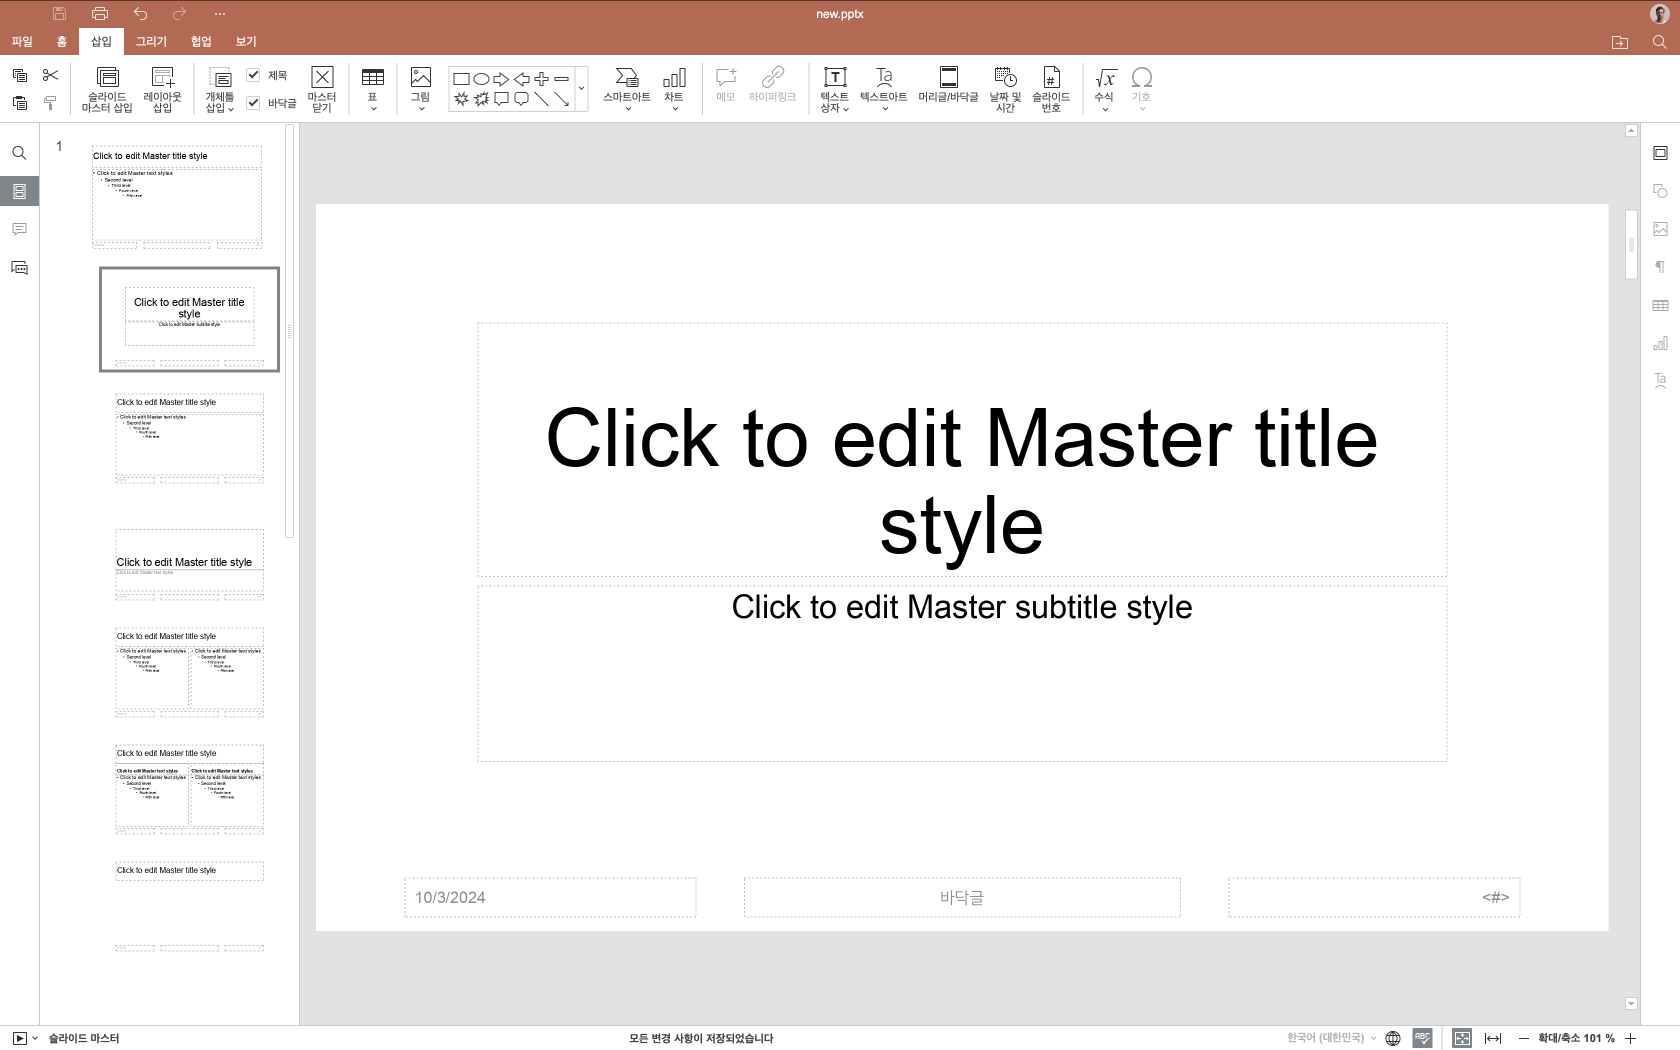Zoom in with the plus button
The height and width of the screenshot is (1050, 1680).
[x=1630, y=1038]
